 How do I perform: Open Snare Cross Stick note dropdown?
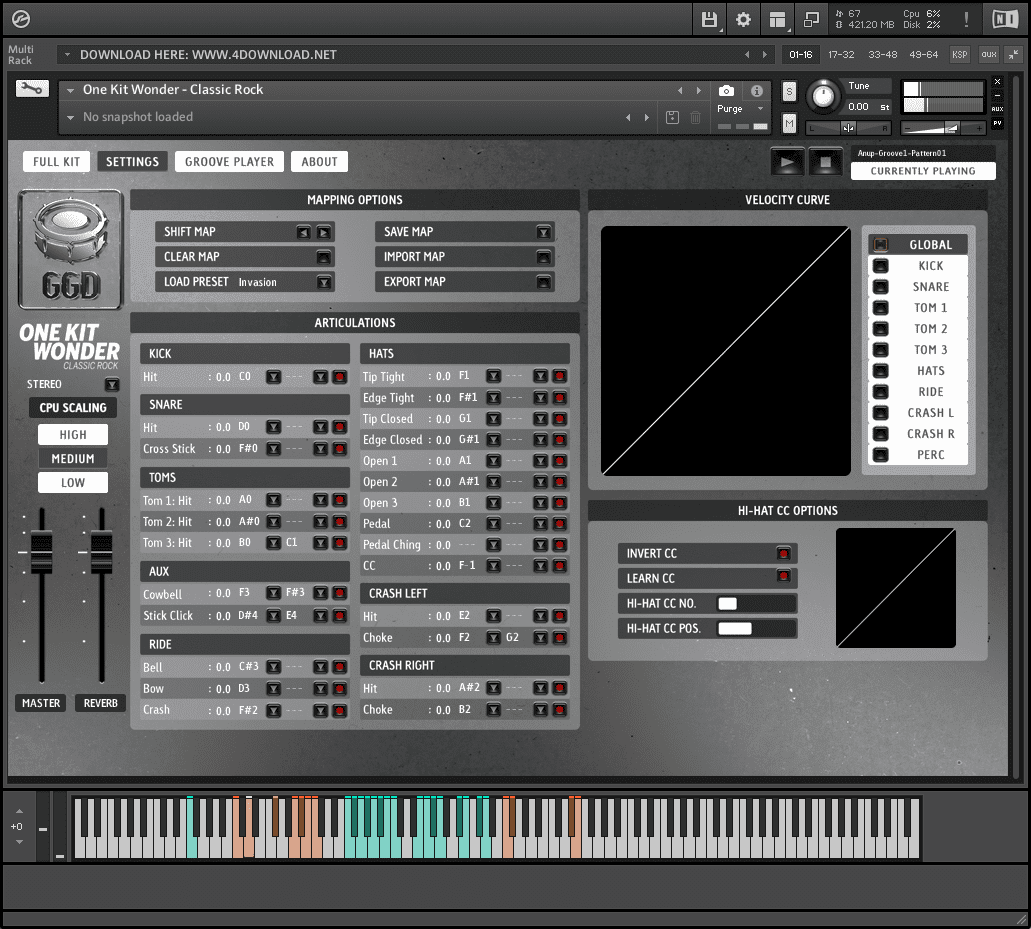pyautogui.click(x=274, y=449)
